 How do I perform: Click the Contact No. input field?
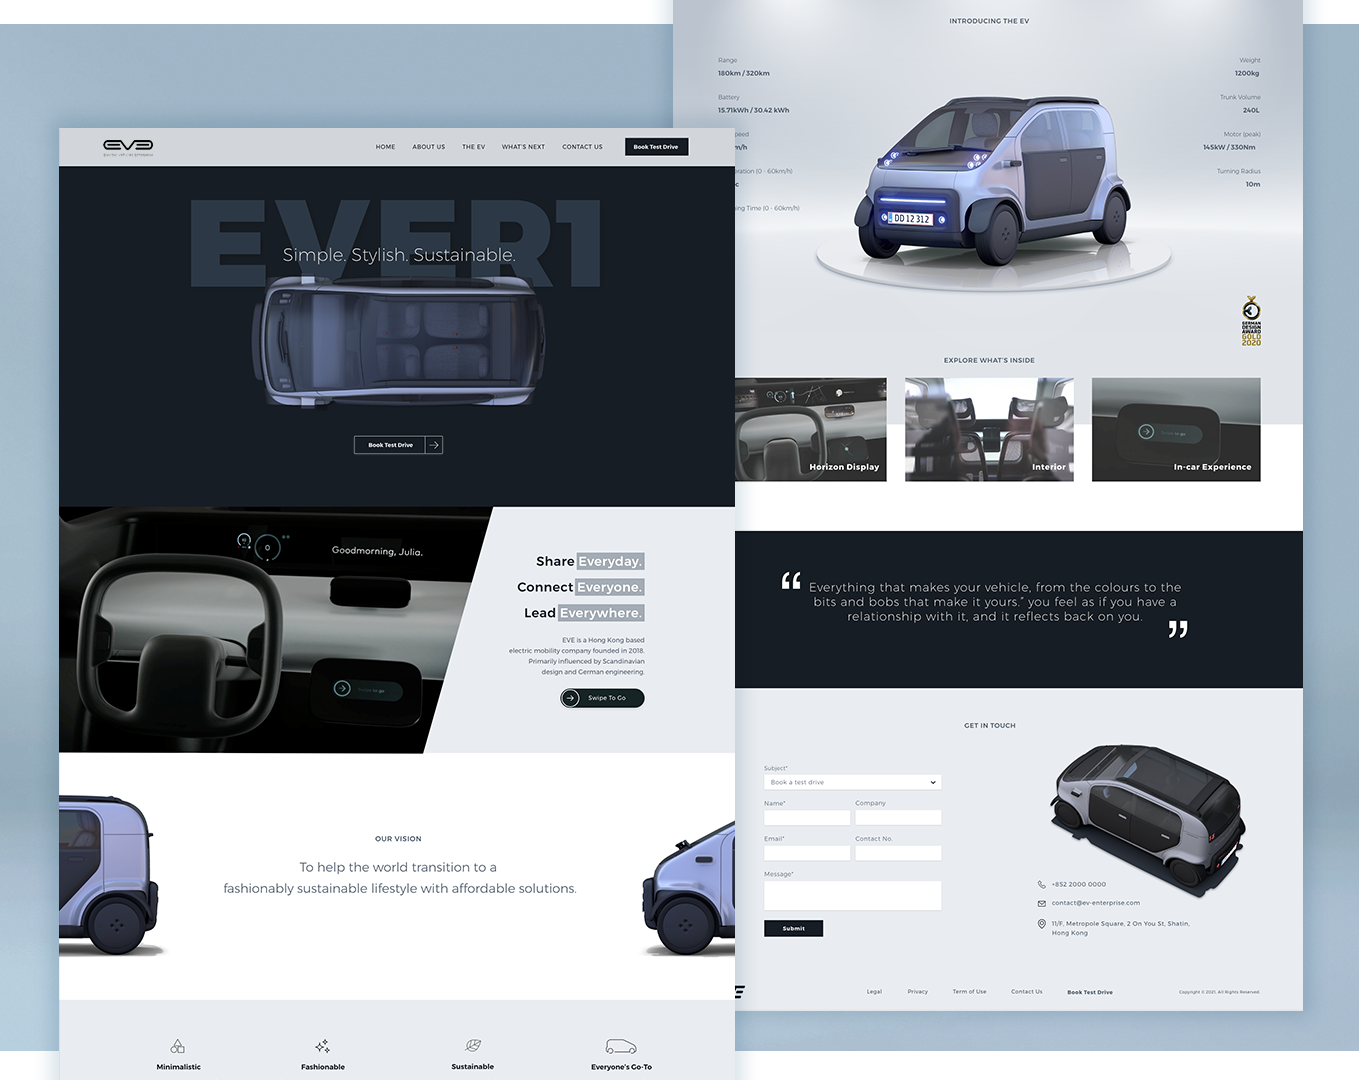pyautogui.click(x=898, y=853)
